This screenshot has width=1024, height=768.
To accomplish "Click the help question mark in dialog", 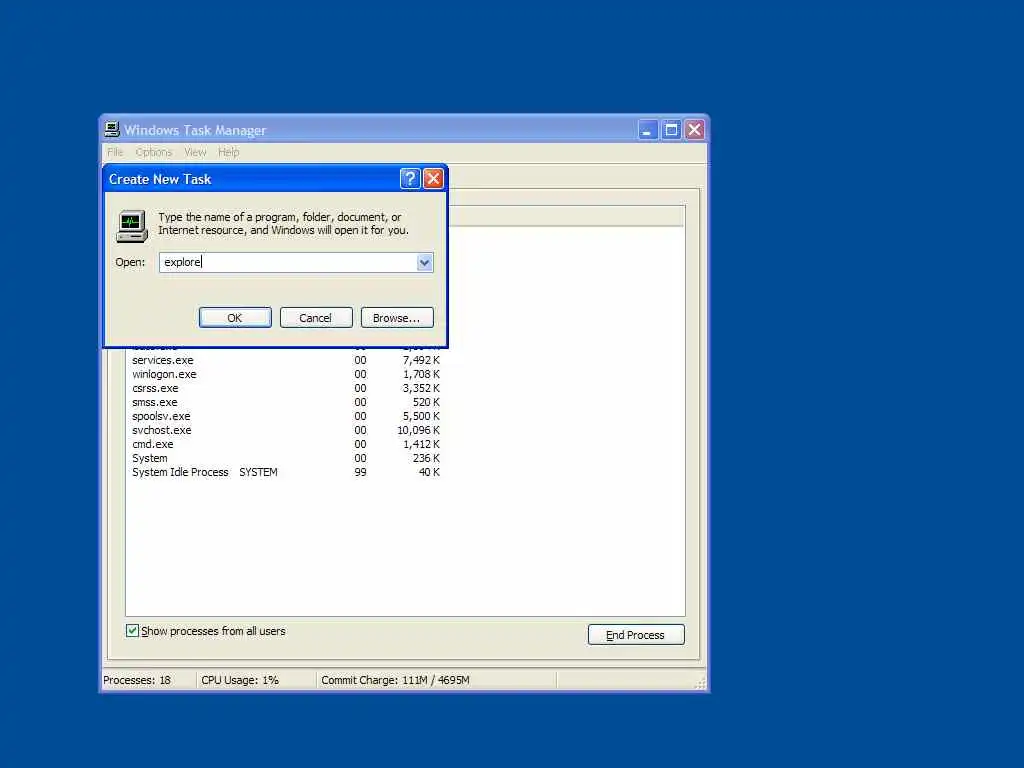I will click(x=409, y=179).
